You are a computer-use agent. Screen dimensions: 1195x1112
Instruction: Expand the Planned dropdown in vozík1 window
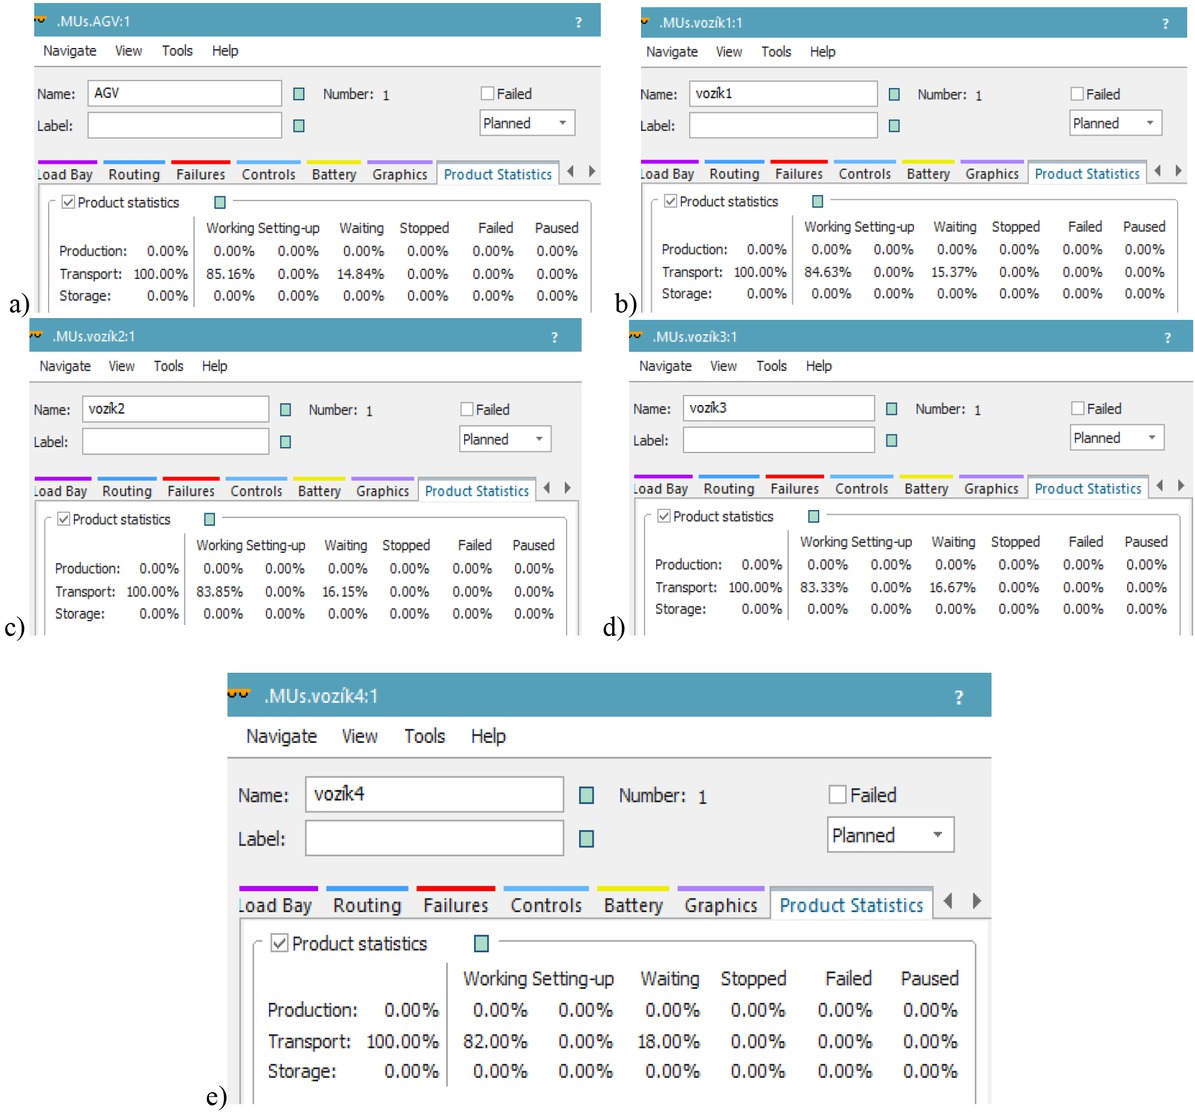1114,123
